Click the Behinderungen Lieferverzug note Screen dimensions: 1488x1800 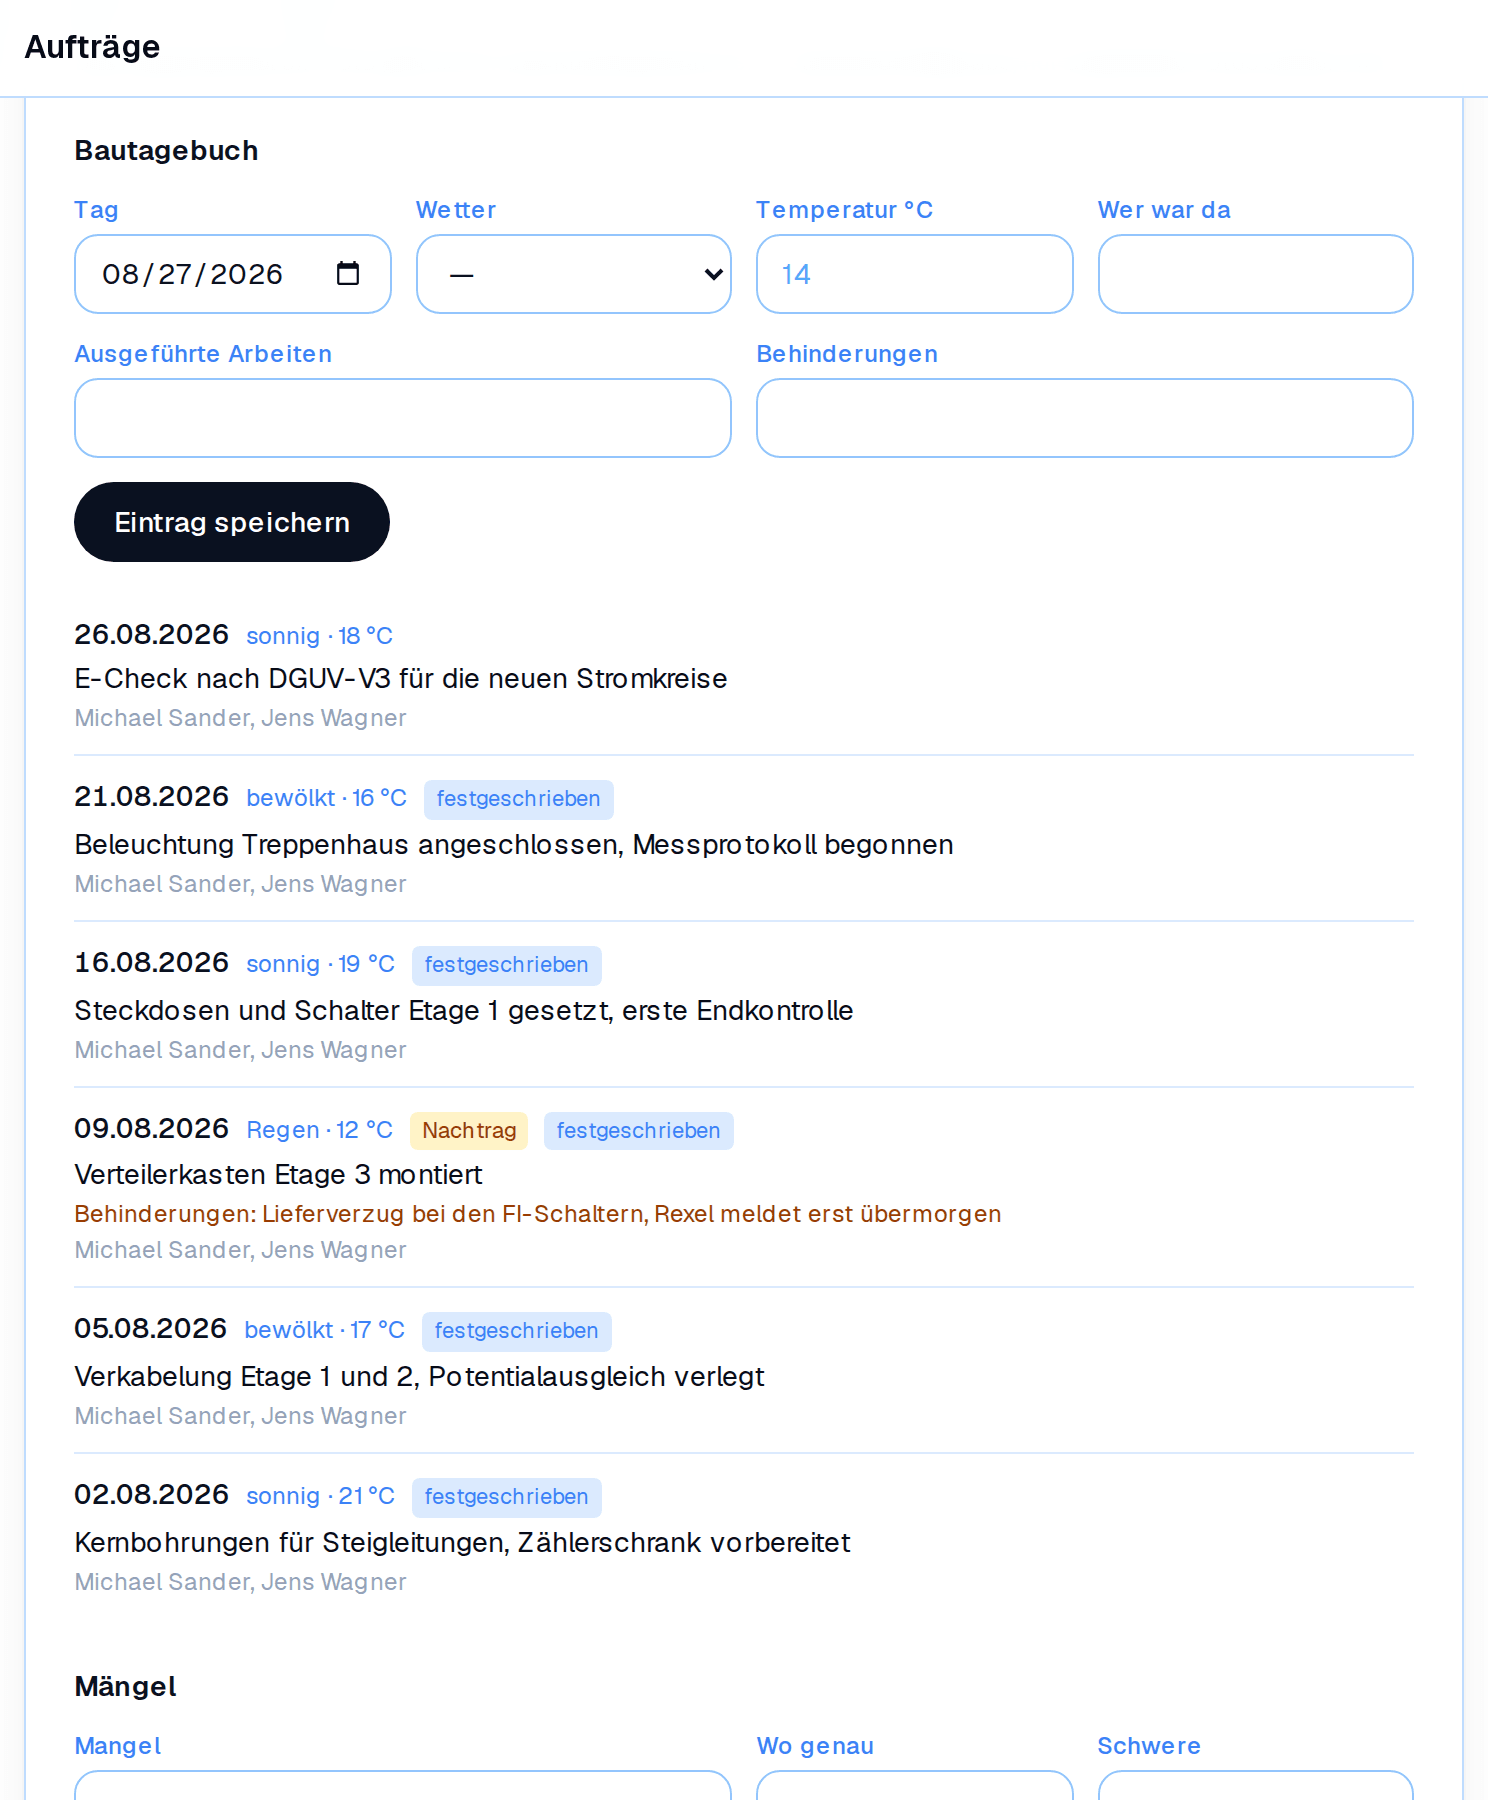(538, 1214)
